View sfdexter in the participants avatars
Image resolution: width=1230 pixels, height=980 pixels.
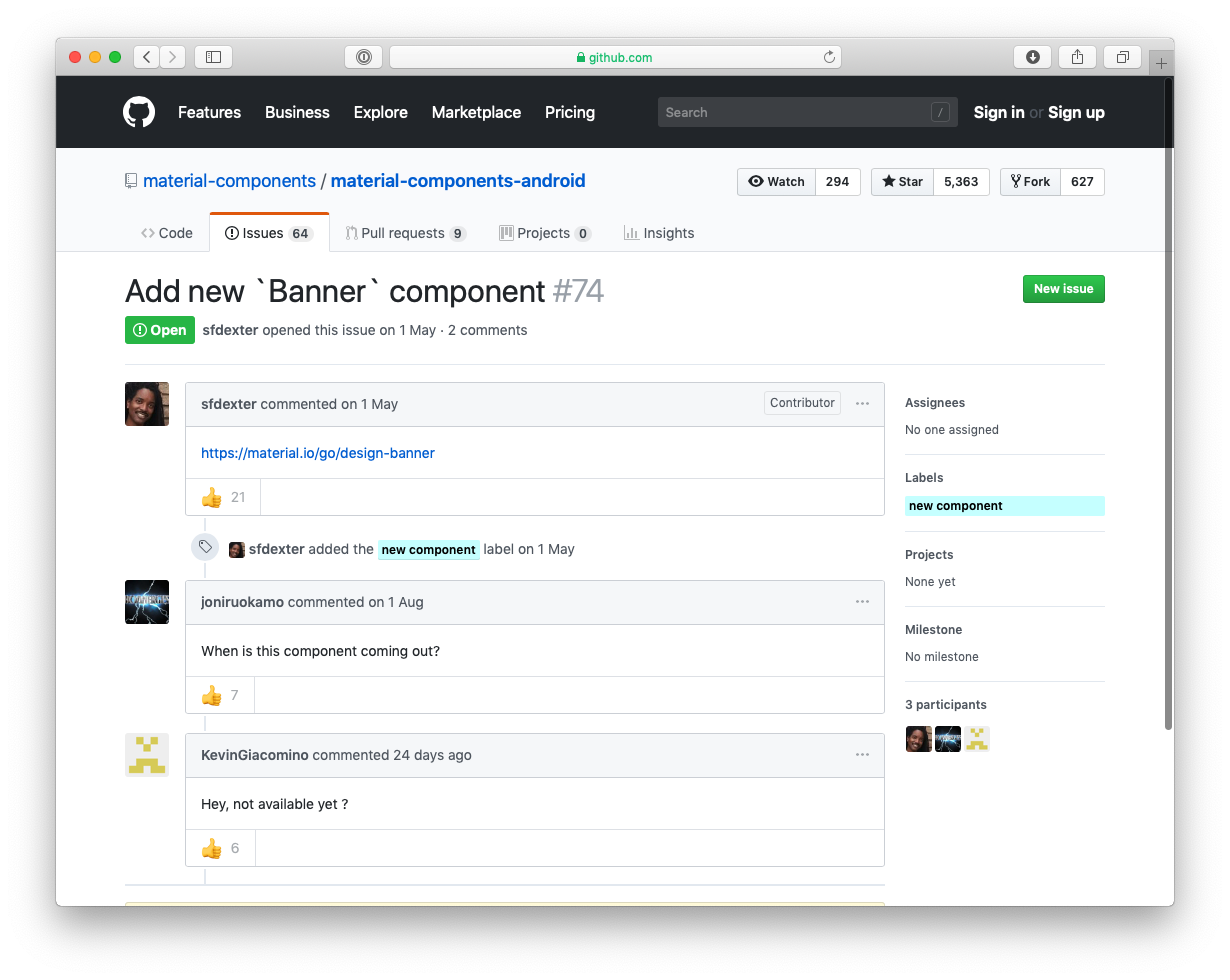(x=918, y=739)
